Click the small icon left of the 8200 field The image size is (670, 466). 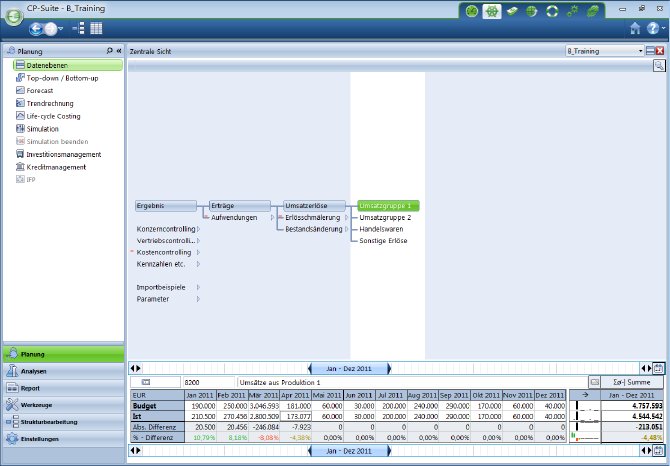pos(146,382)
